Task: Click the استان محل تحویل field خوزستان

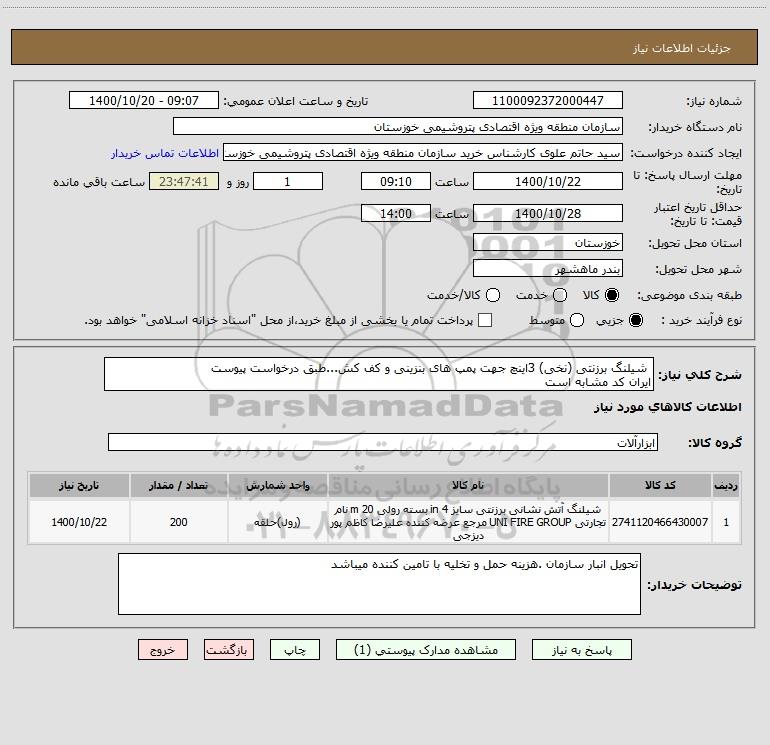Action: pos(548,242)
